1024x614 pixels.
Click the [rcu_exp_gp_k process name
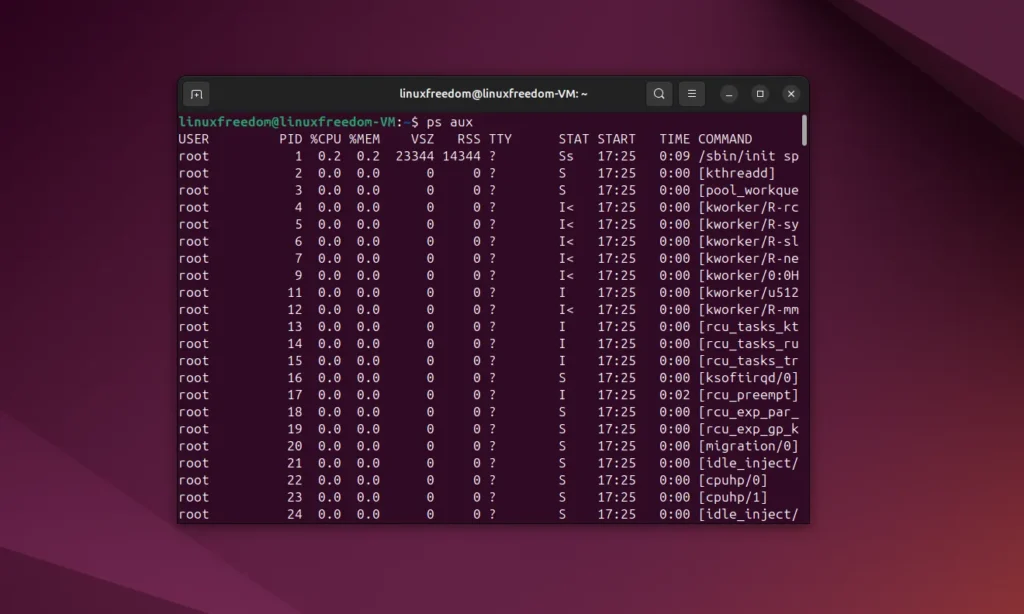748,428
